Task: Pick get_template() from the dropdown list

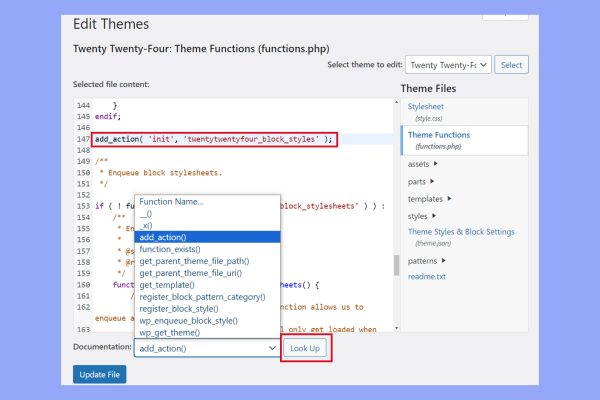Action: [167, 285]
